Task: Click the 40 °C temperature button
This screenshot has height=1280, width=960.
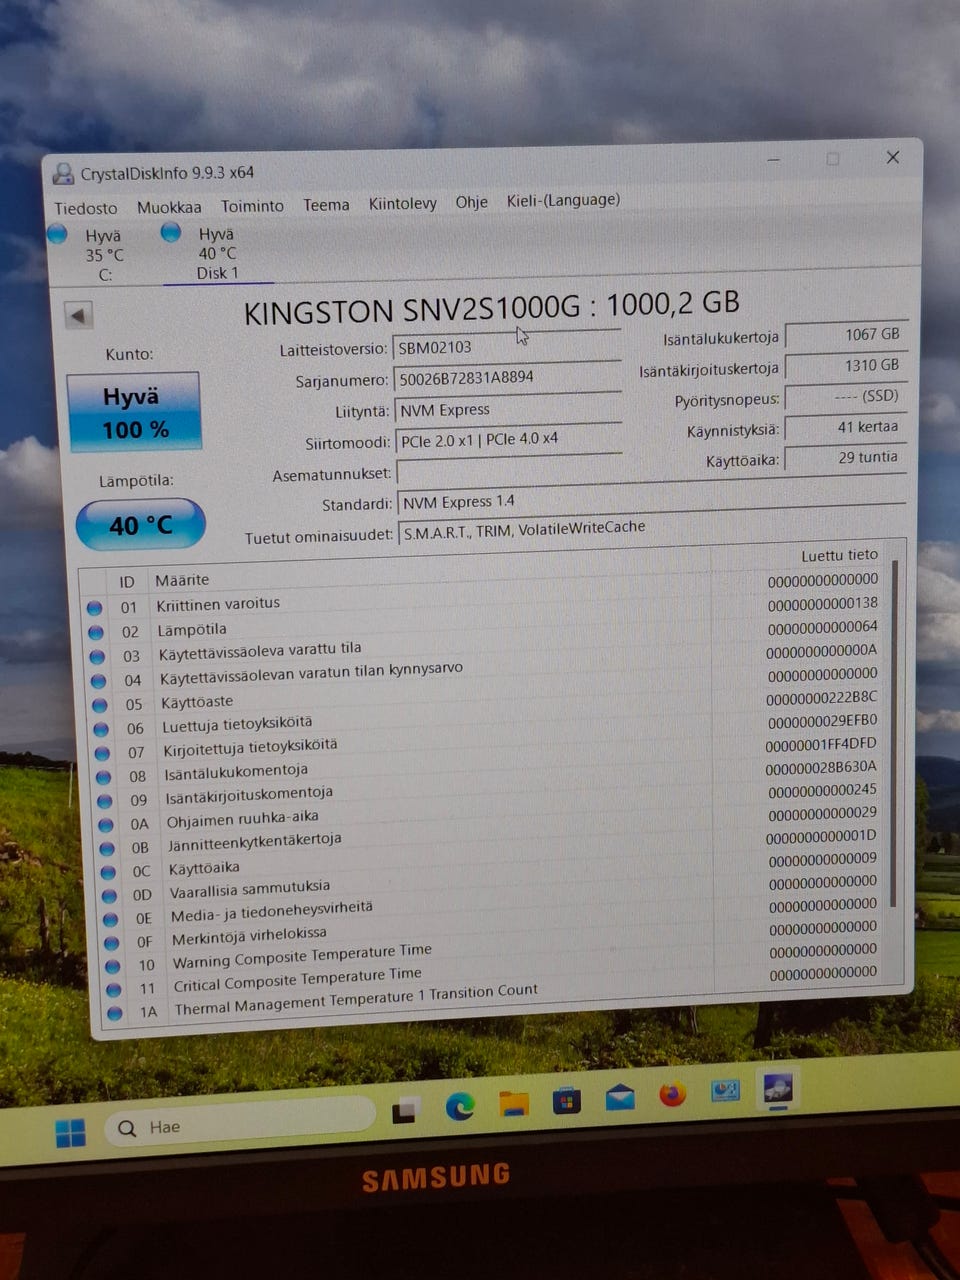Action: pyautogui.click(x=141, y=525)
